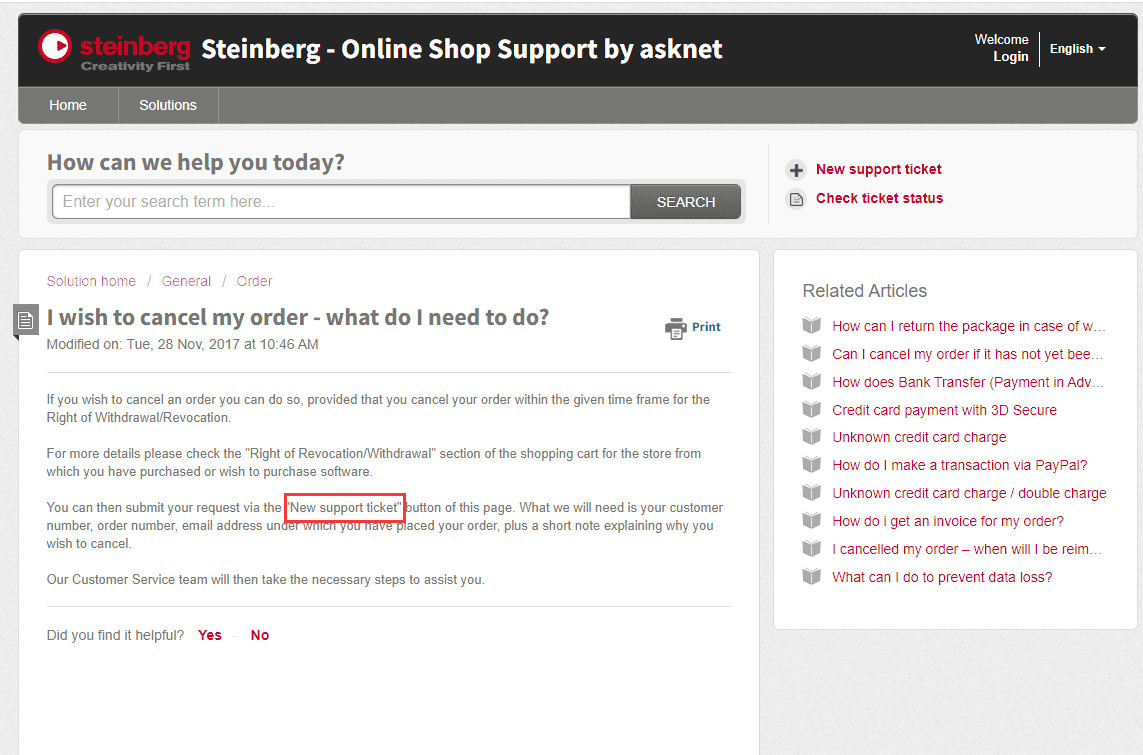
Task: Click the article document icon beside the title
Action: point(26,320)
